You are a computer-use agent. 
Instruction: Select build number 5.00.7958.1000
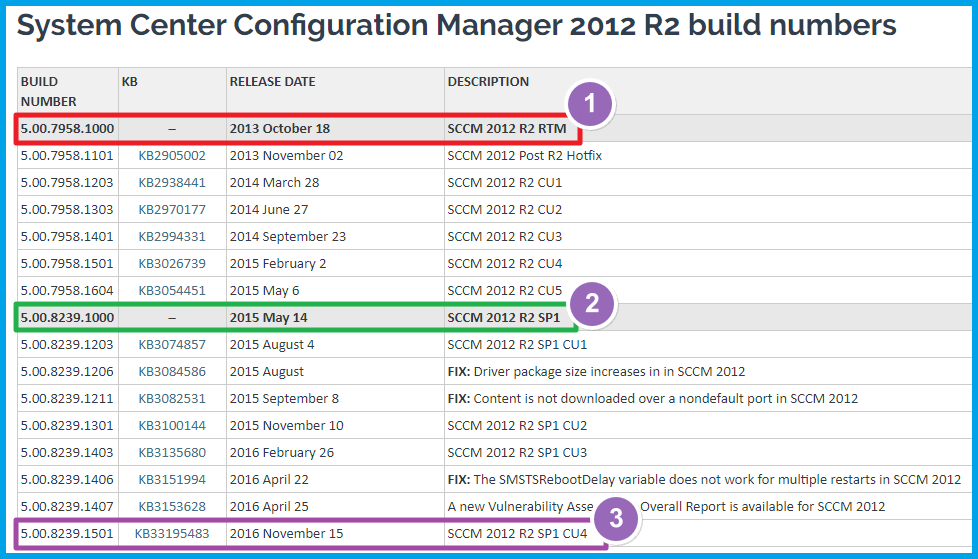coord(67,129)
